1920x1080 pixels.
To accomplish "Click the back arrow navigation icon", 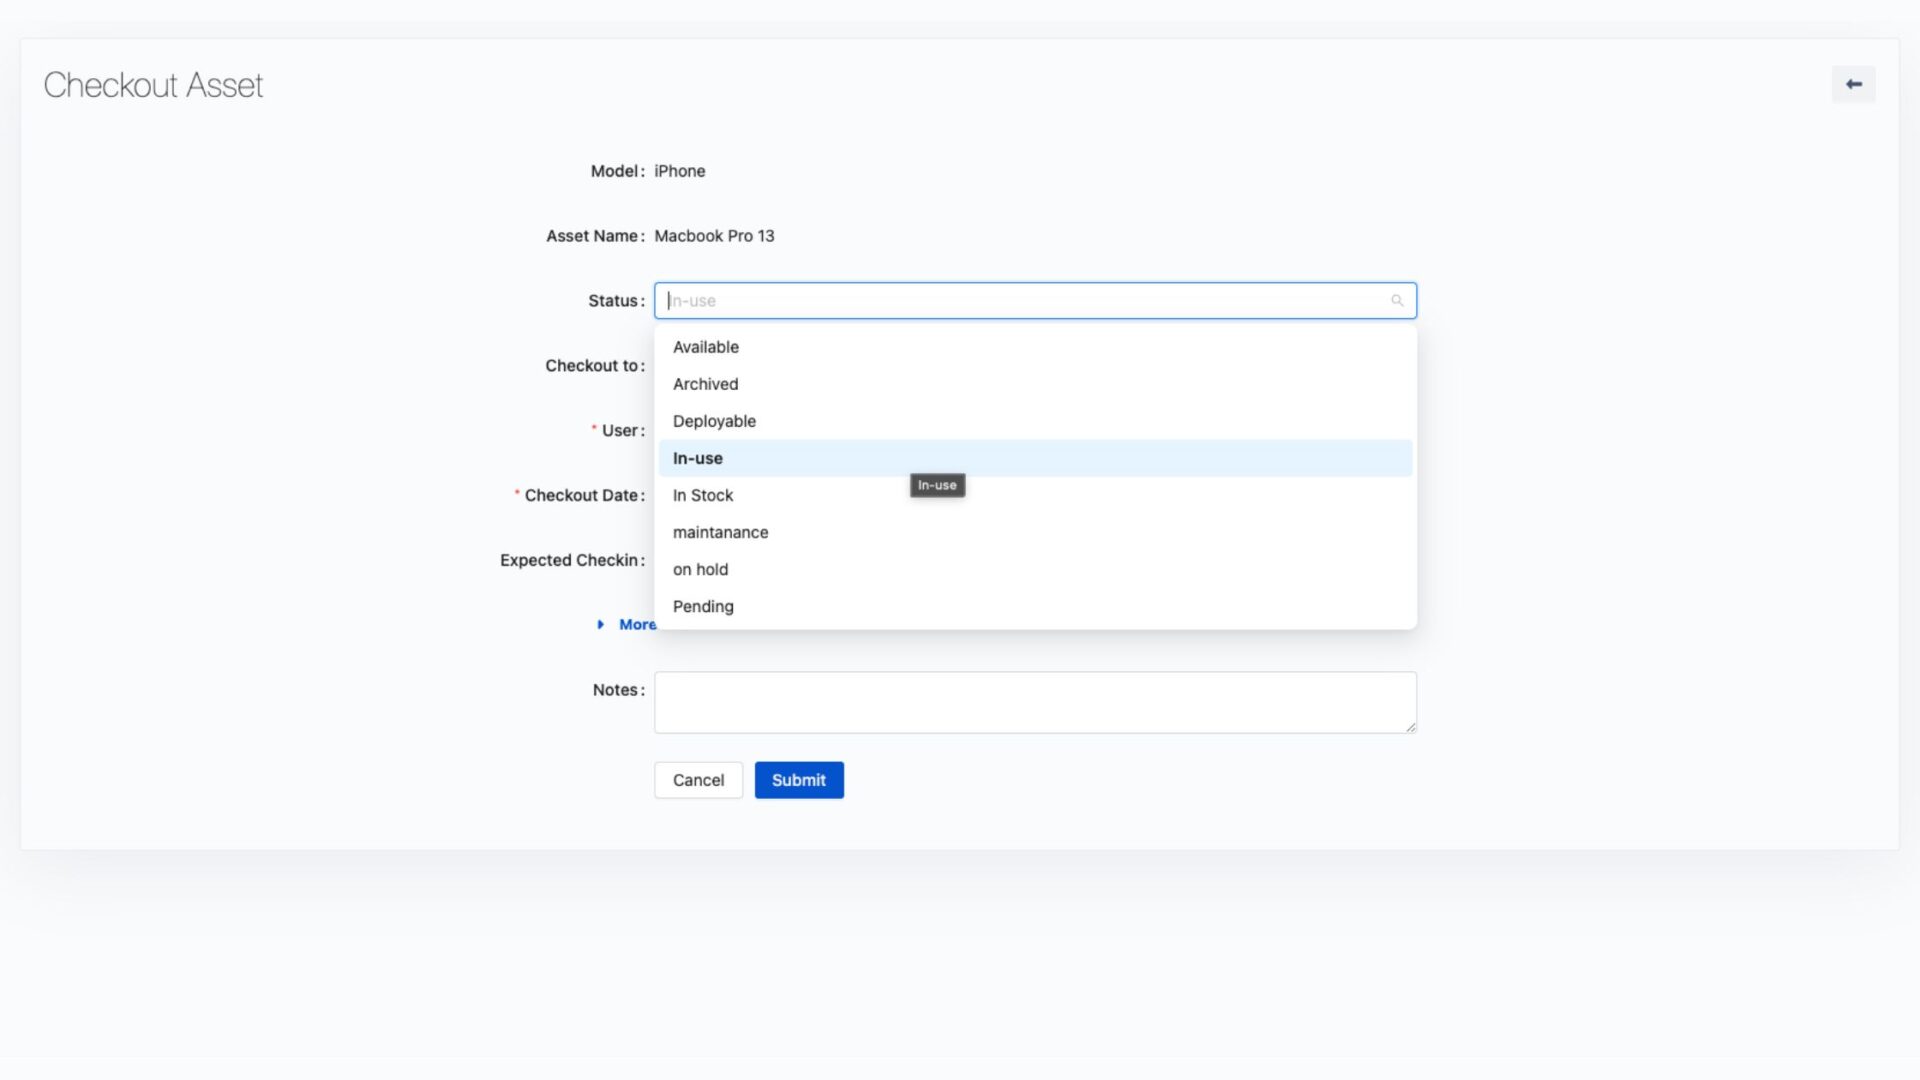I will click(x=1853, y=83).
